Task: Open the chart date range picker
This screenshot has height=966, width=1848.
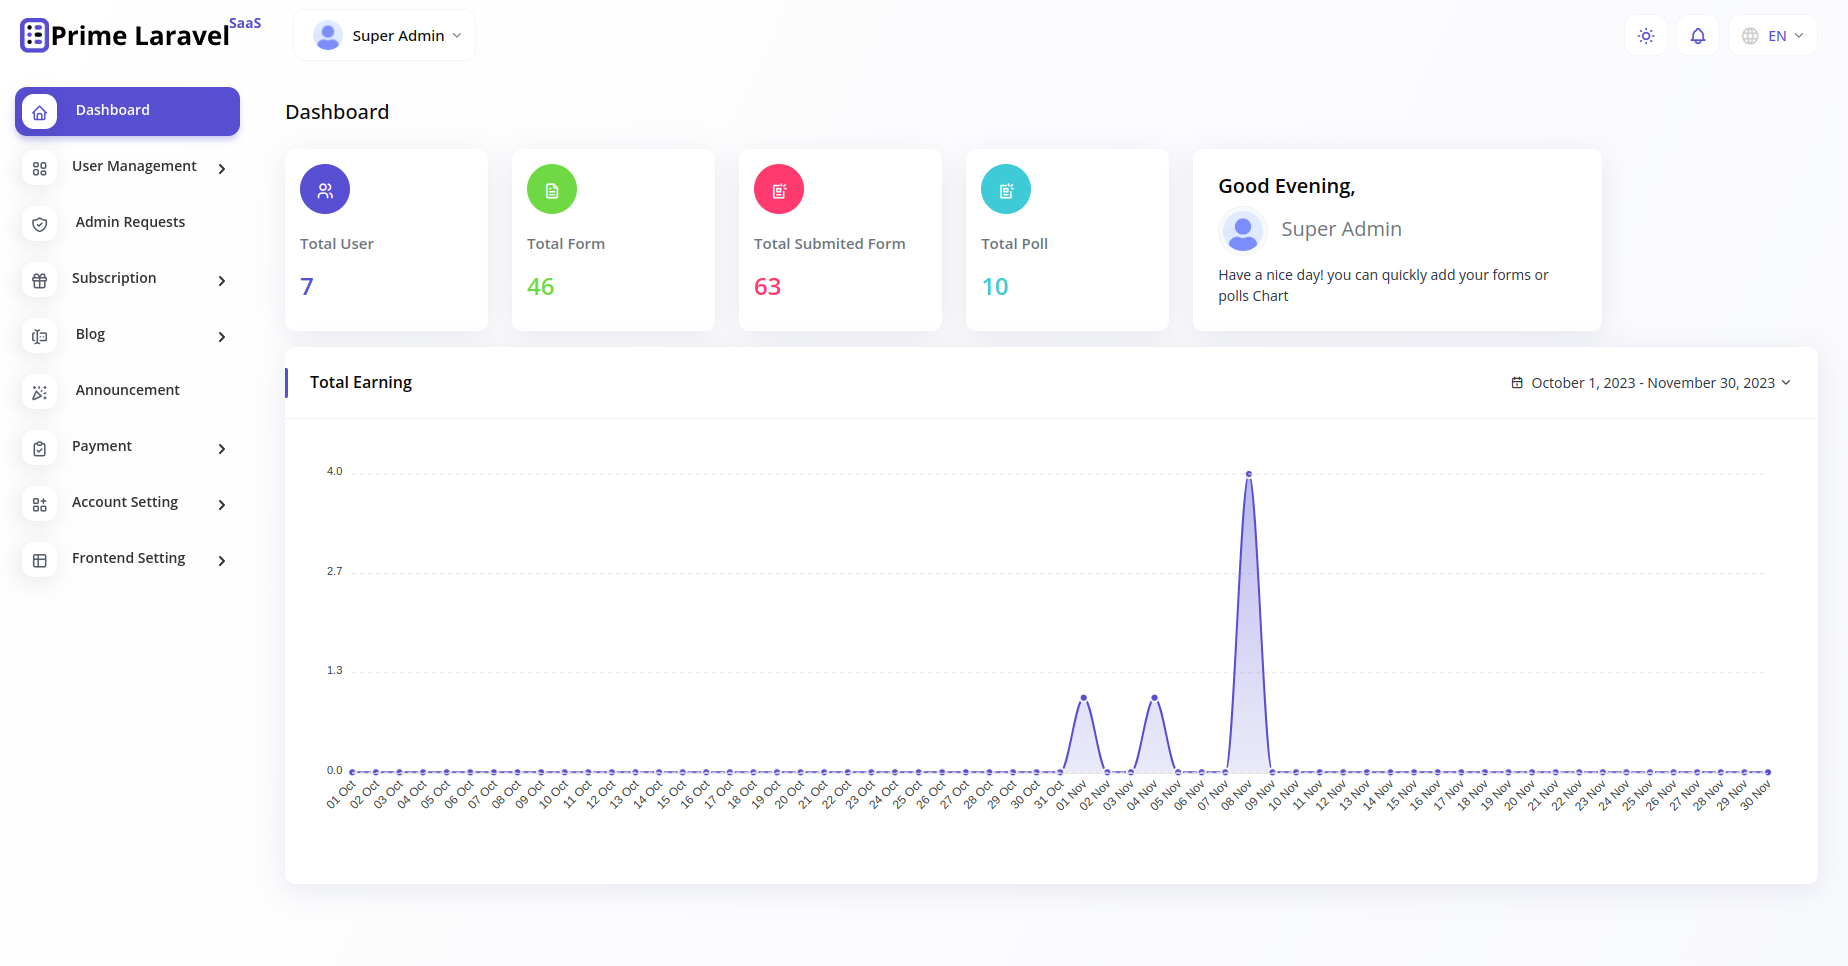Action: click(1651, 383)
